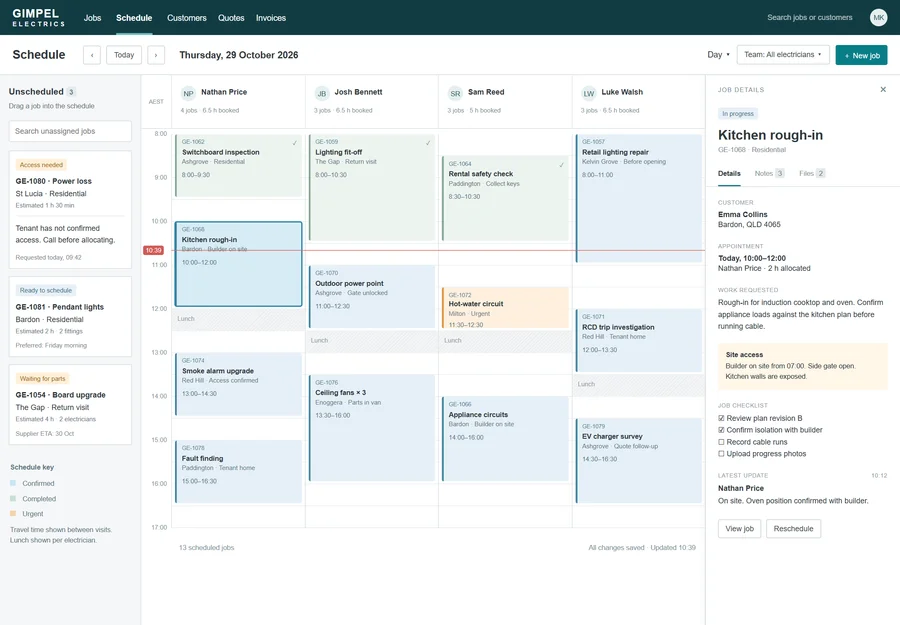Open the Hot-water circuit urgent job
Screen dimensions: 900x625
pos(505,308)
